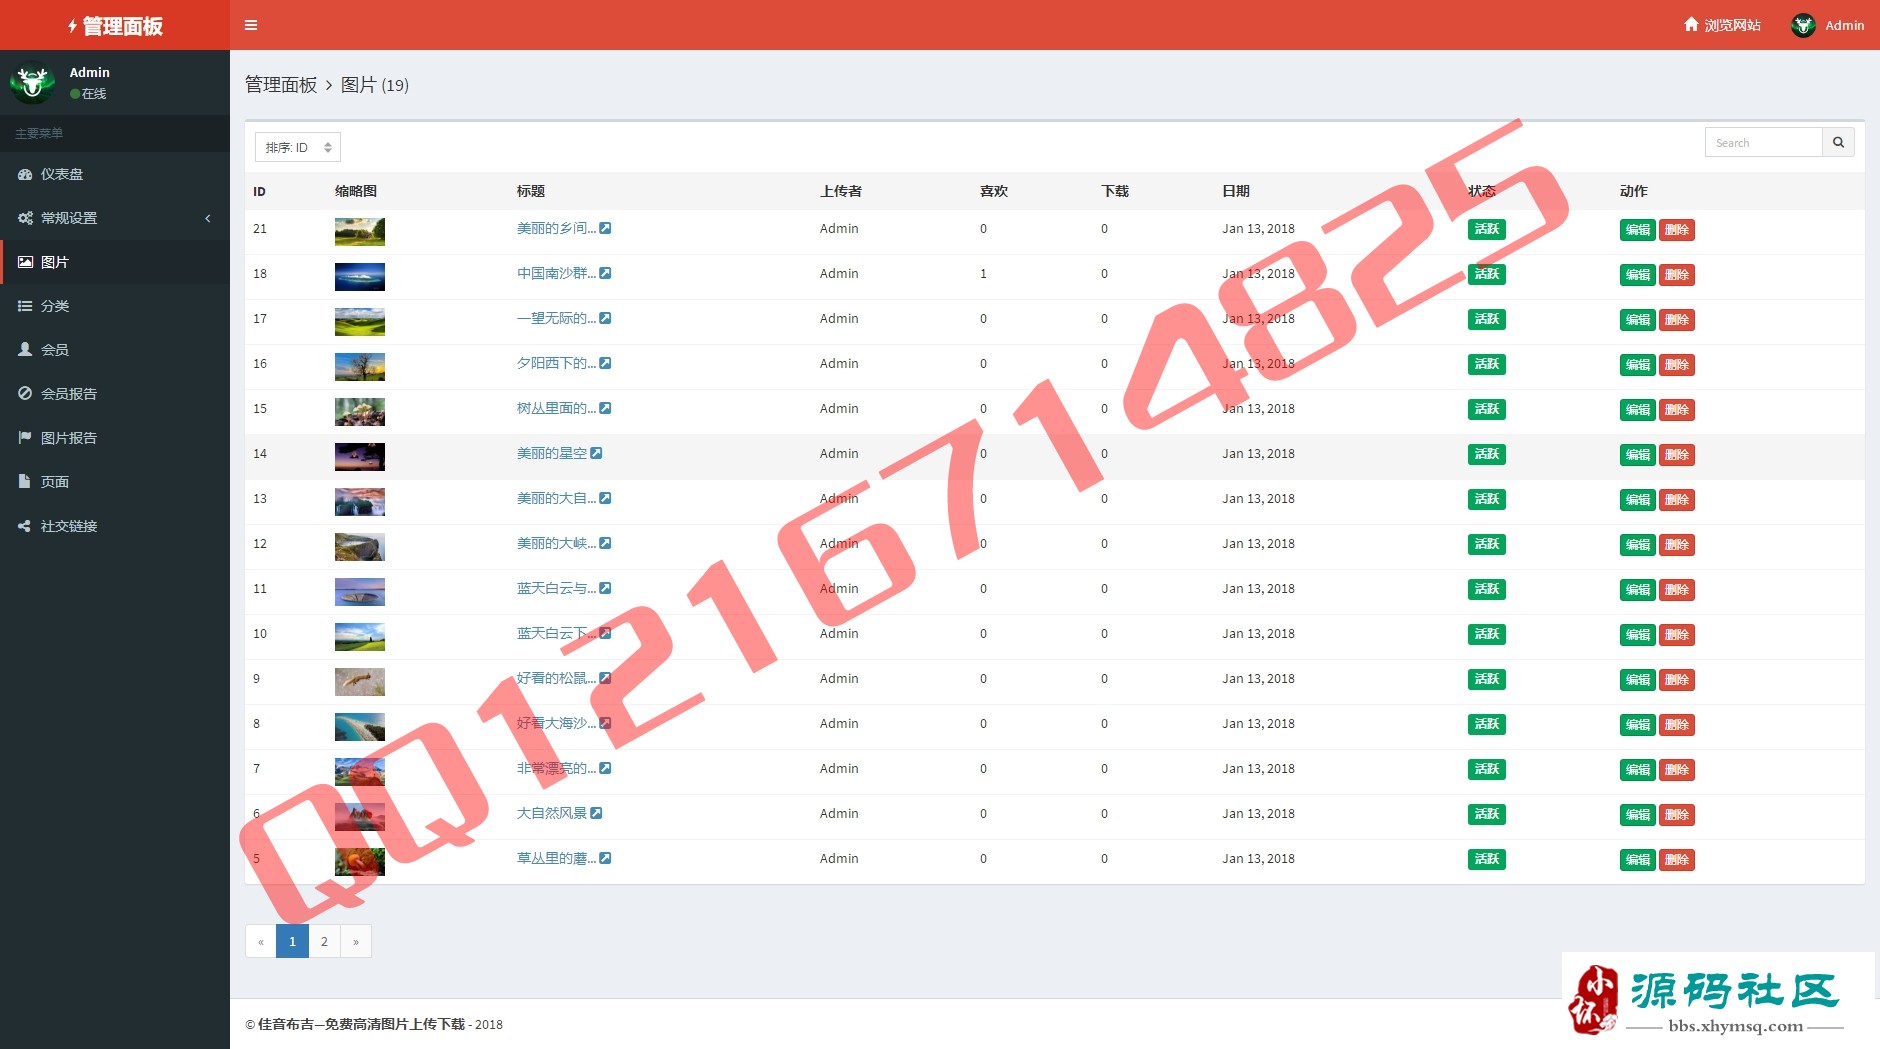Click the 管理面板 logo header

point(115,25)
